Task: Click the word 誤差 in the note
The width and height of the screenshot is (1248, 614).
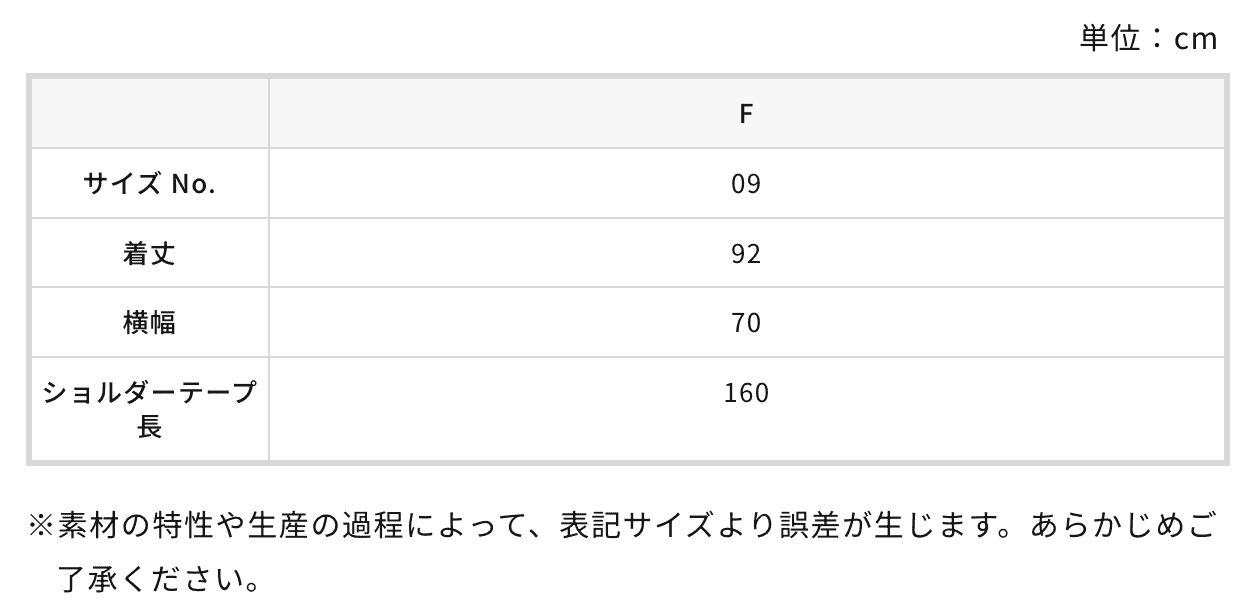Action: coord(812,526)
